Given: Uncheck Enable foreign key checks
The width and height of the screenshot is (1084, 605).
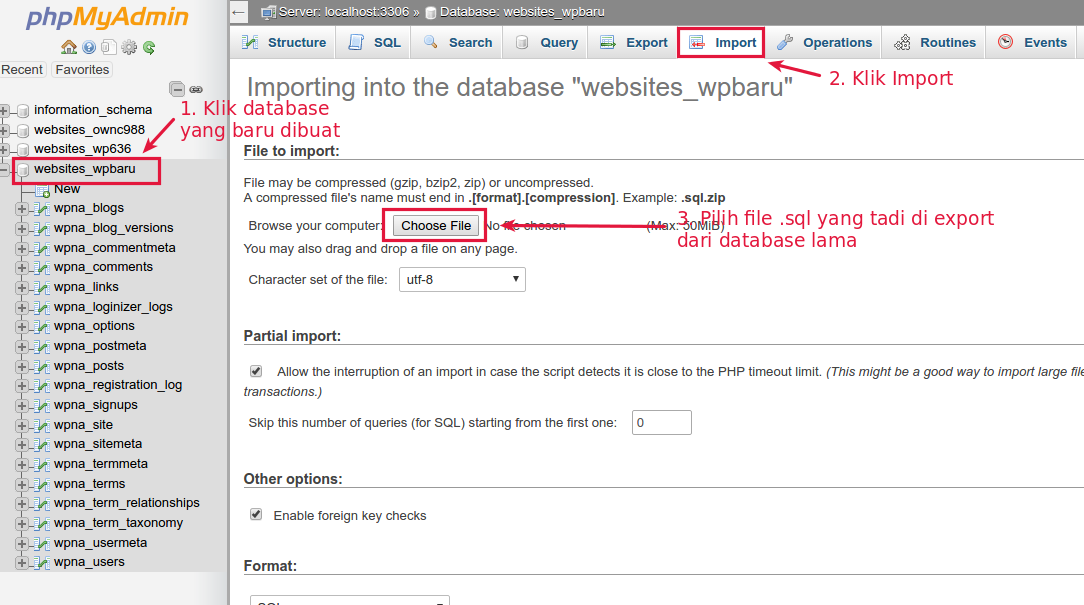Looking at the screenshot, I should 256,516.
